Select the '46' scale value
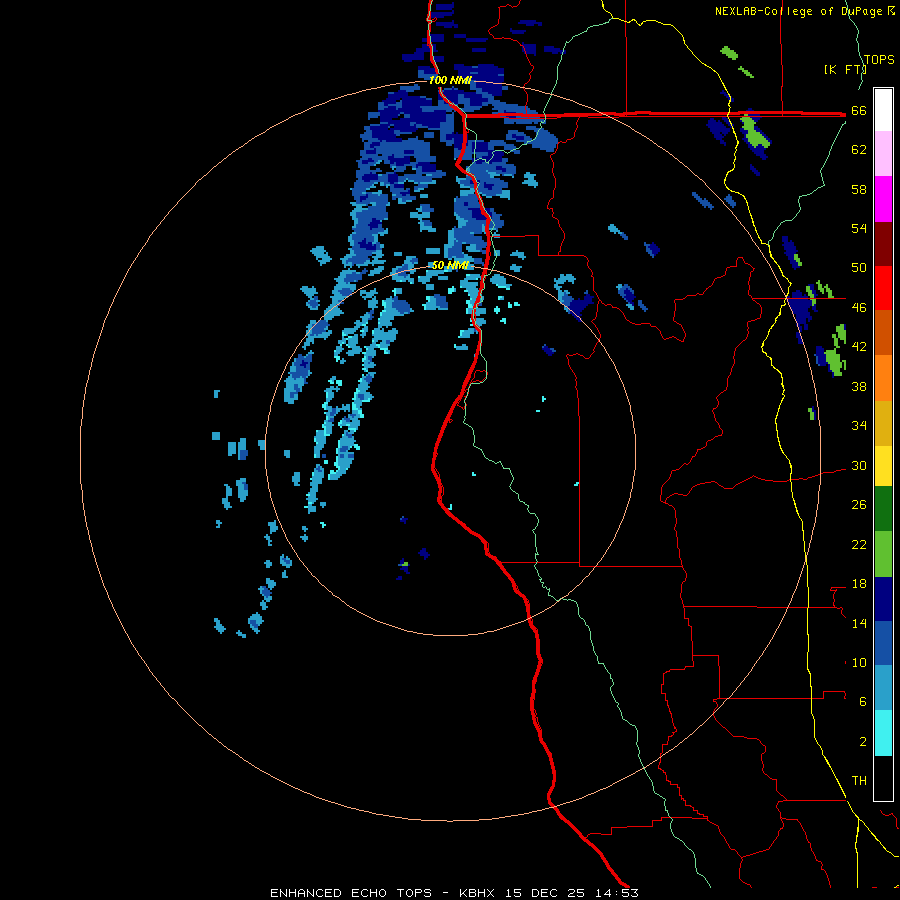 [859, 307]
